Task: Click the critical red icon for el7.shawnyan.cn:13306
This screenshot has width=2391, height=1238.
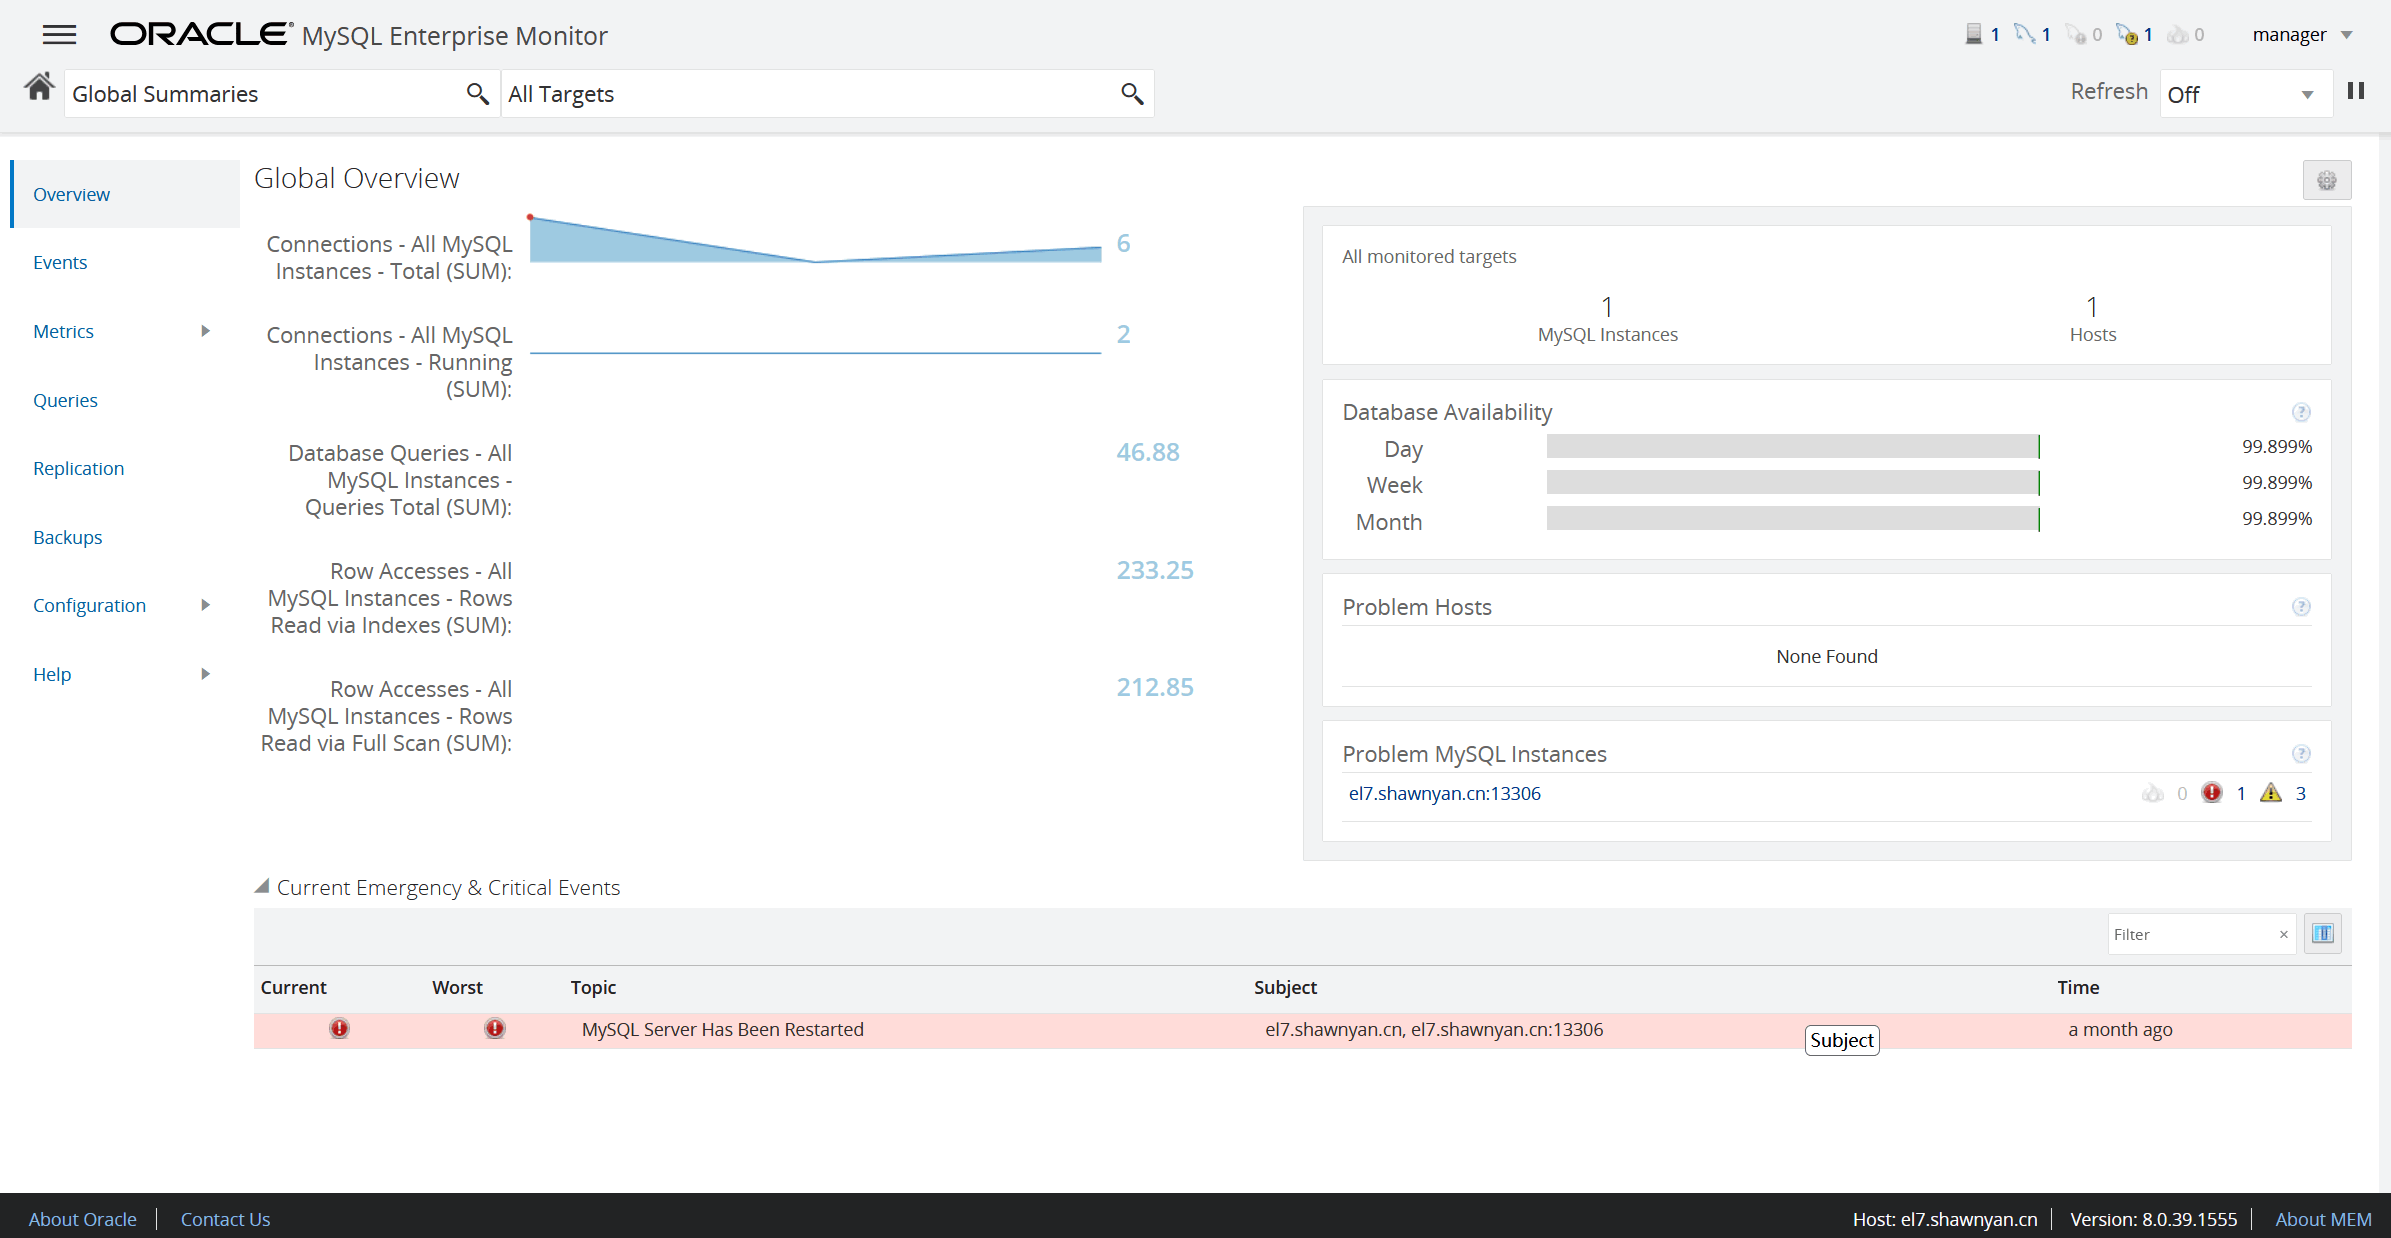Action: click(2212, 793)
